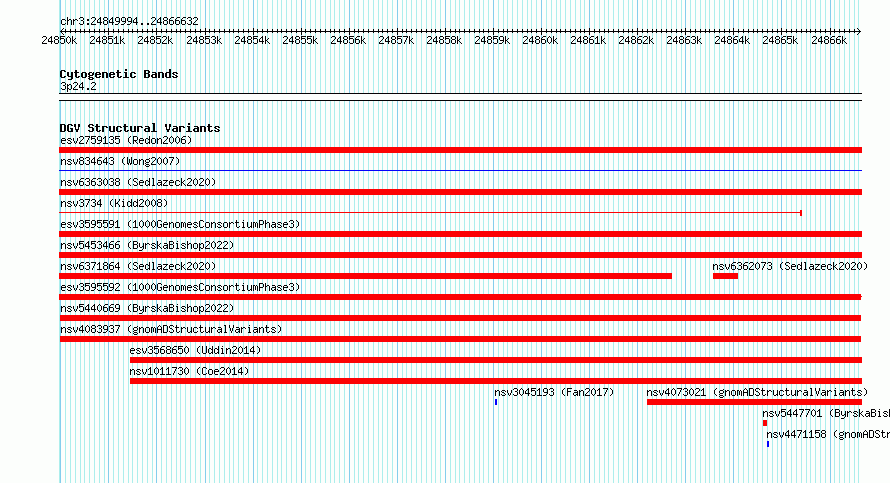The width and height of the screenshot is (890, 483).
Task: Open nsv4083937 (gnomADStructuralVariants) label
Action: tap(171, 329)
